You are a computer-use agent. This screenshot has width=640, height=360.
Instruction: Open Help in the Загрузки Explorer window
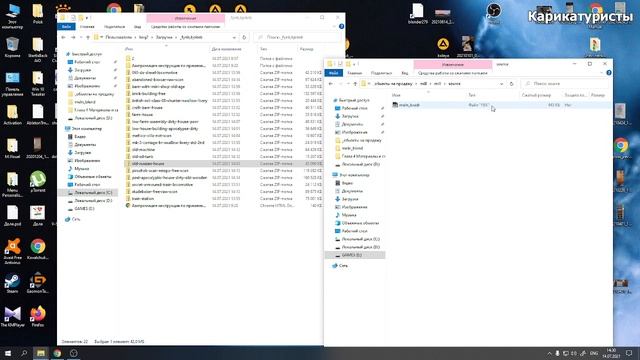click(341, 27)
